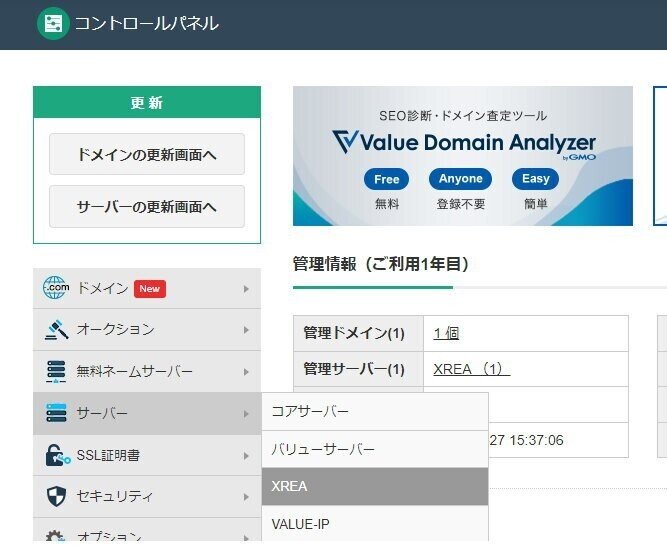Image resolution: width=667 pixels, height=546 pixels.
Task: Expand the SSL証明書 submenu arrow
Action: [x=246, y=455]
